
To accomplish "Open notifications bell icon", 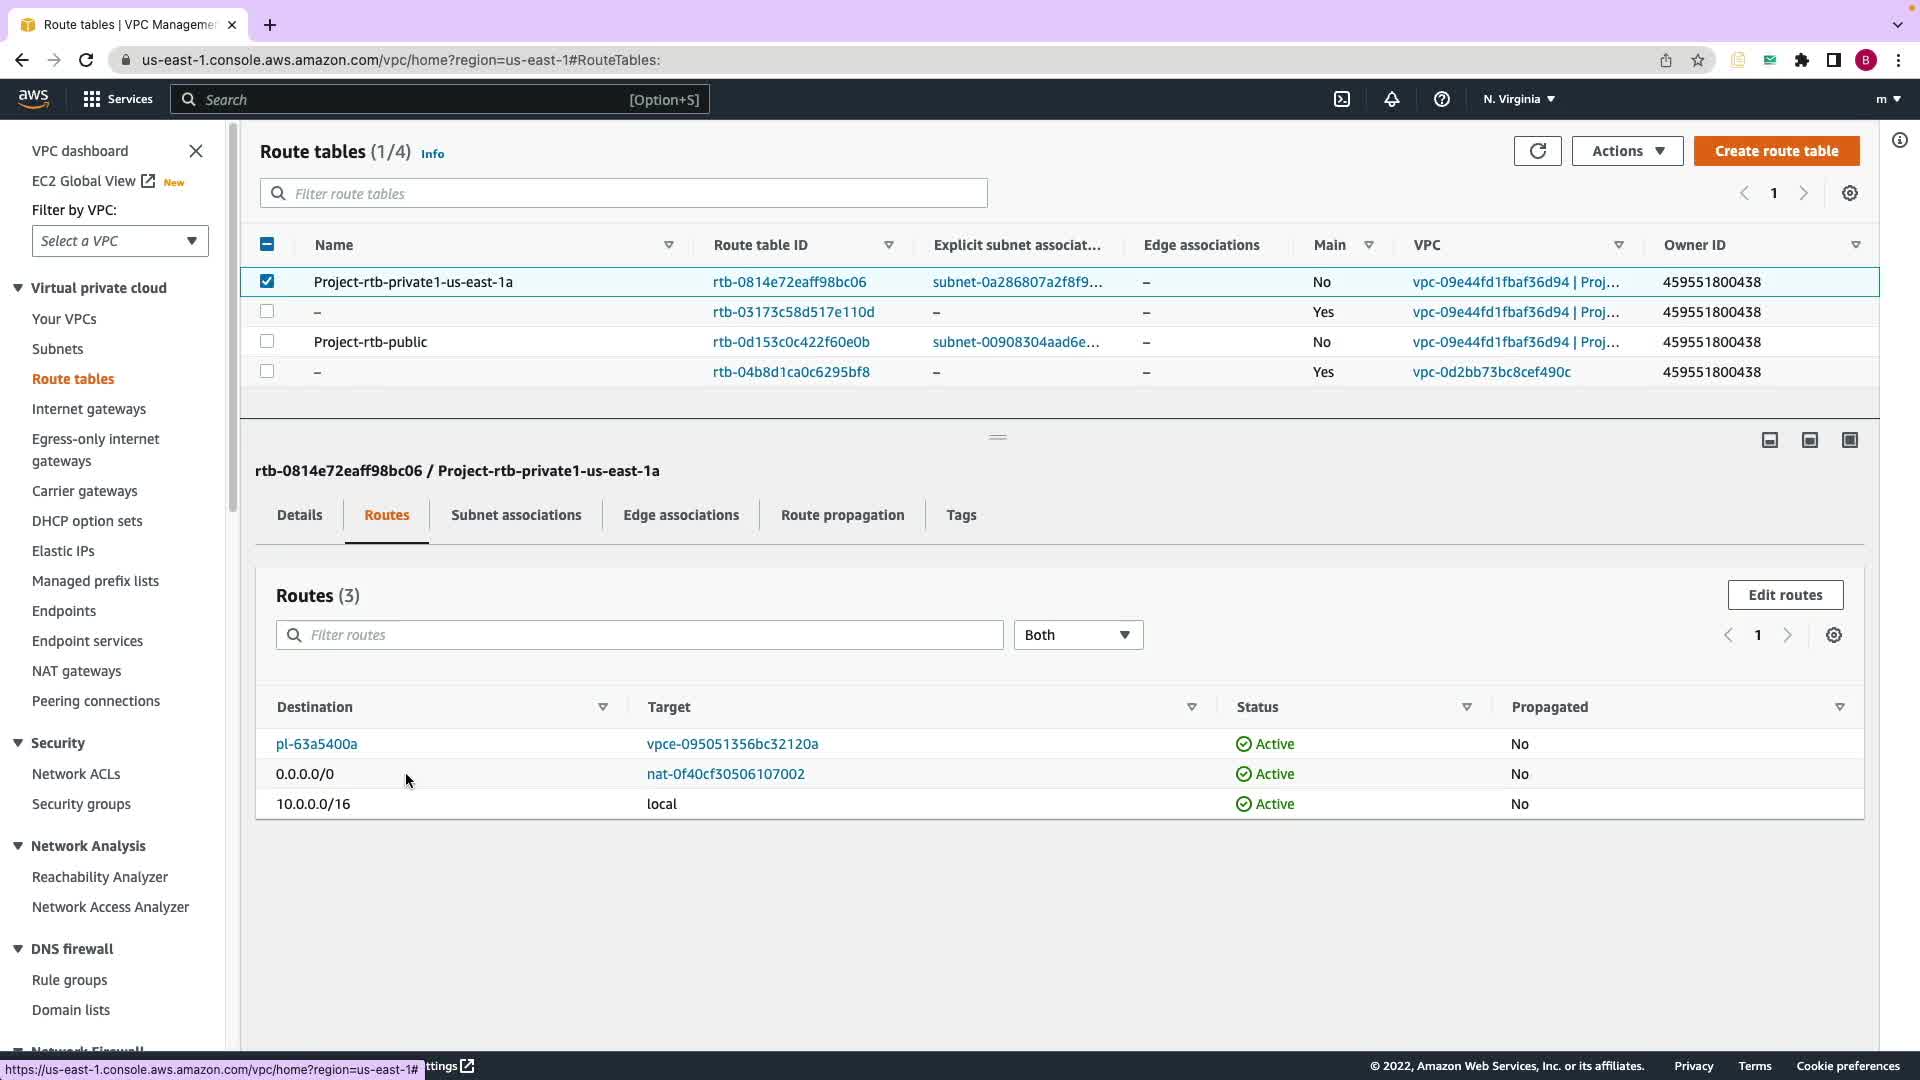I will (x=1391, y=99).
